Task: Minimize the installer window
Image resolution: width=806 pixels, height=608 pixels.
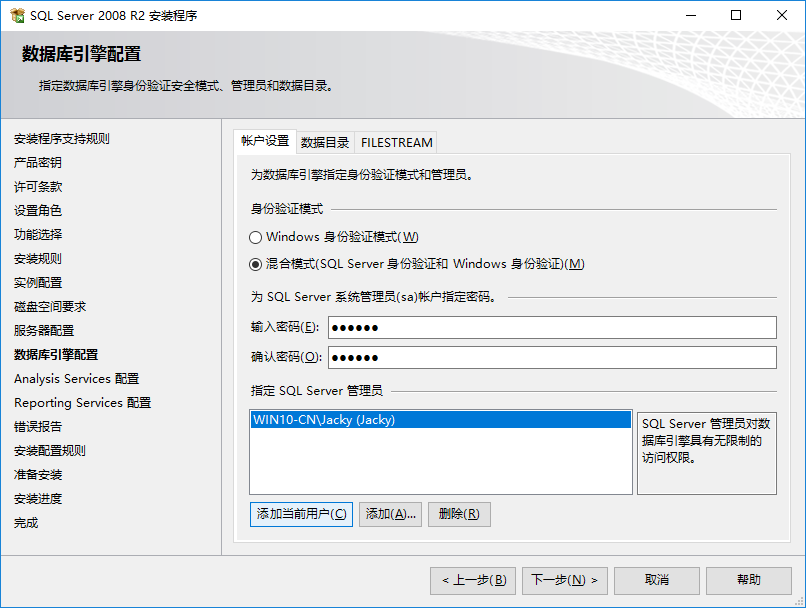Action: 691,15
